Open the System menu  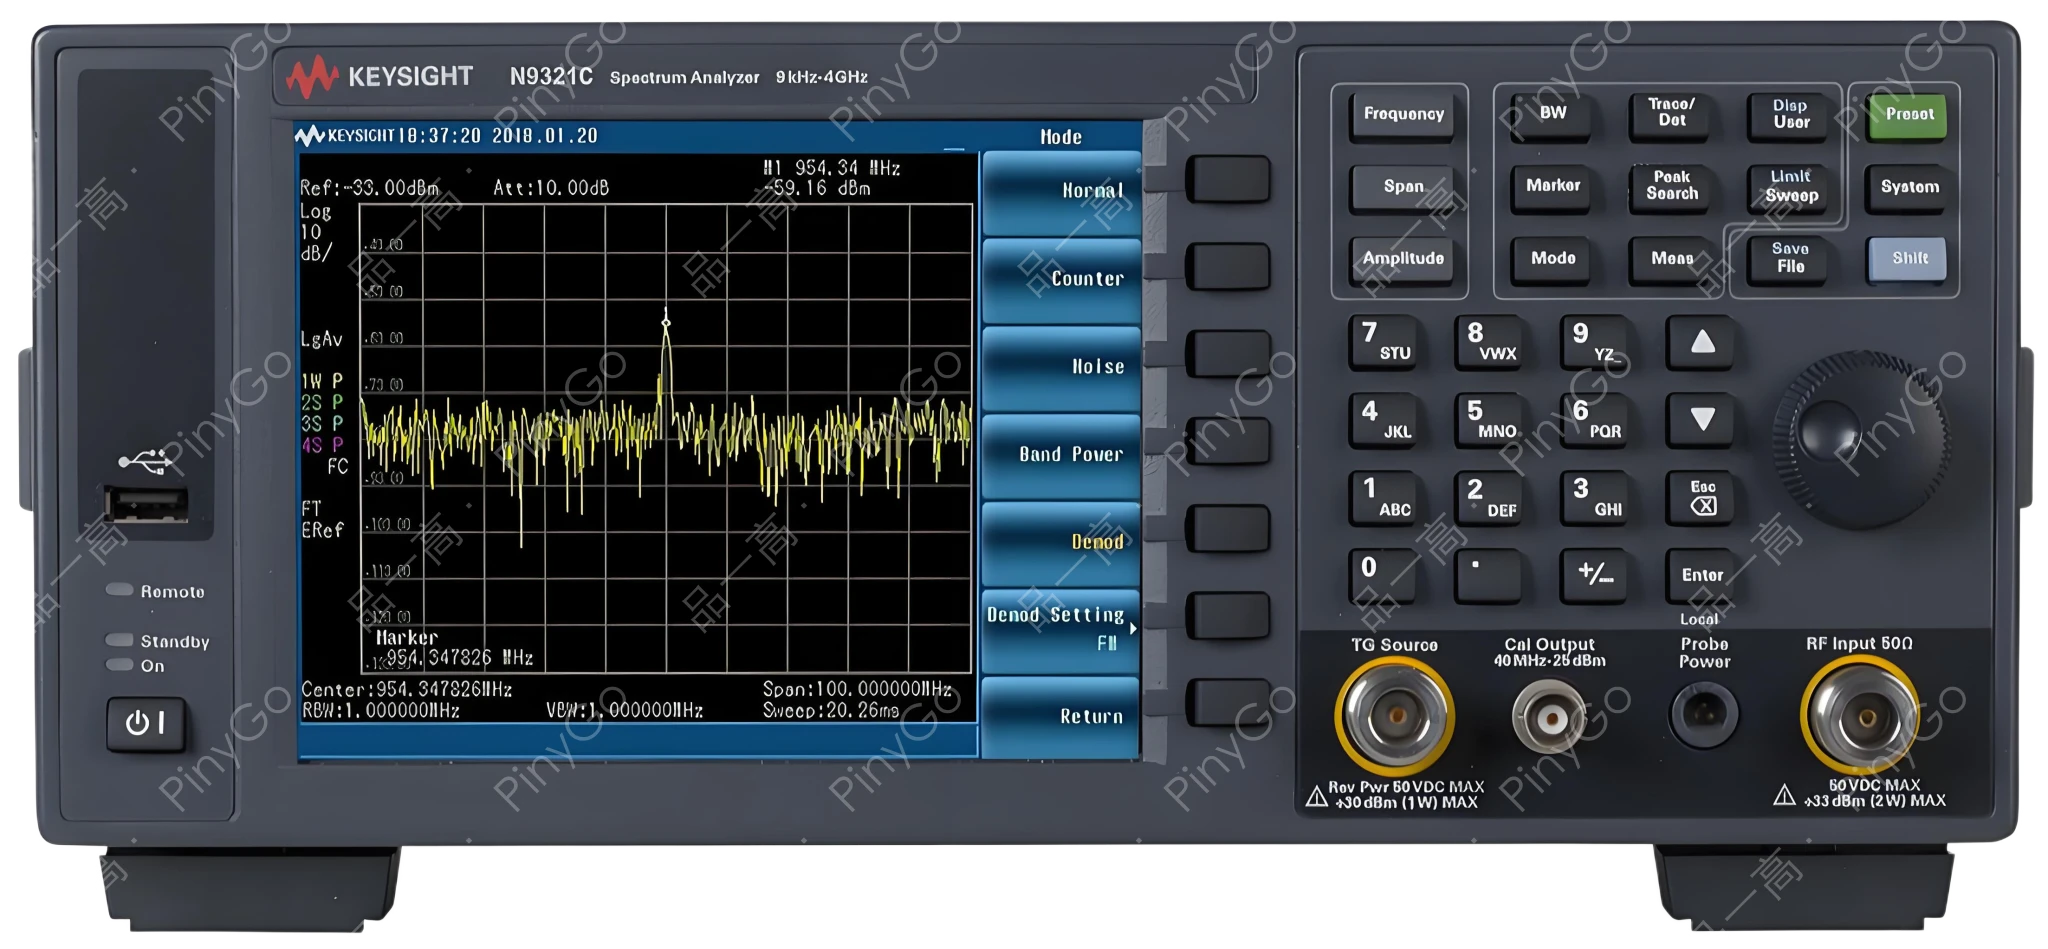[x=1906, y=186]
